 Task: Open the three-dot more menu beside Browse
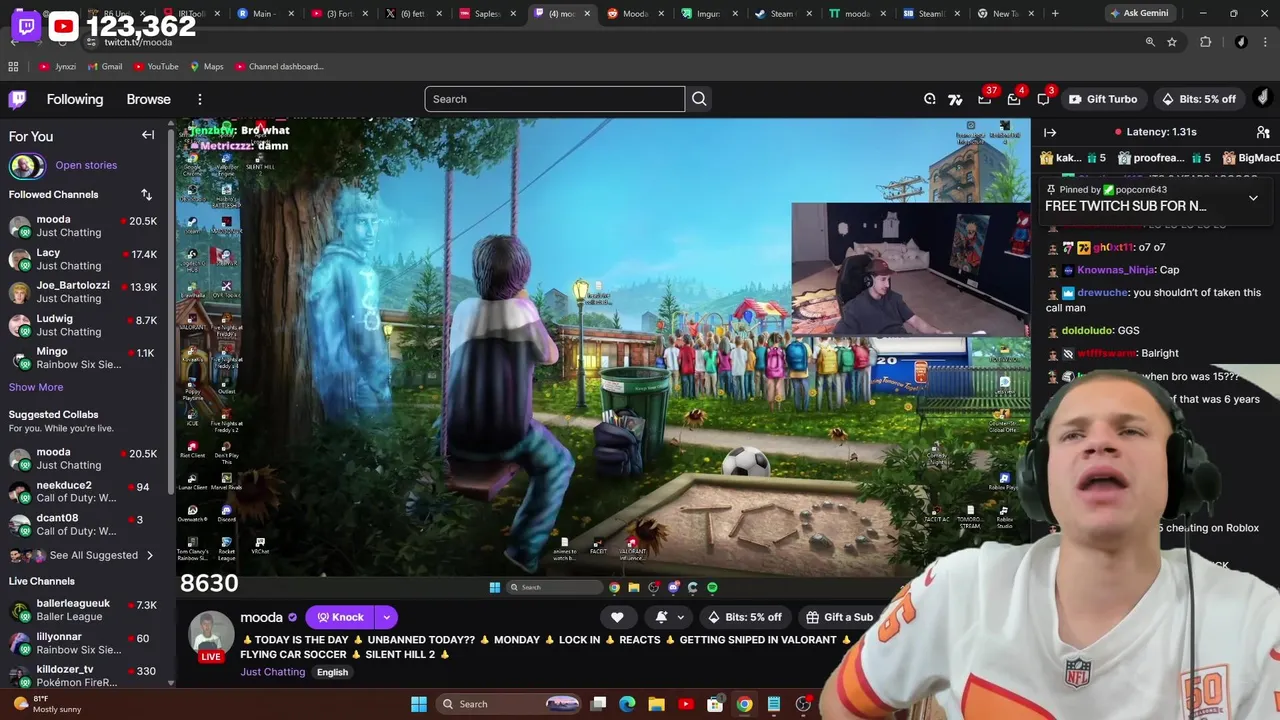coord(200,99)
